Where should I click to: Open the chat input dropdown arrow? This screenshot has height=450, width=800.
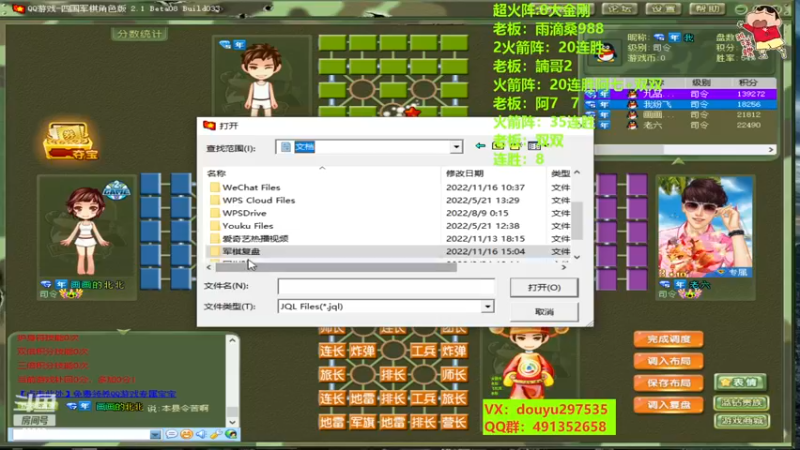[156, 434]
